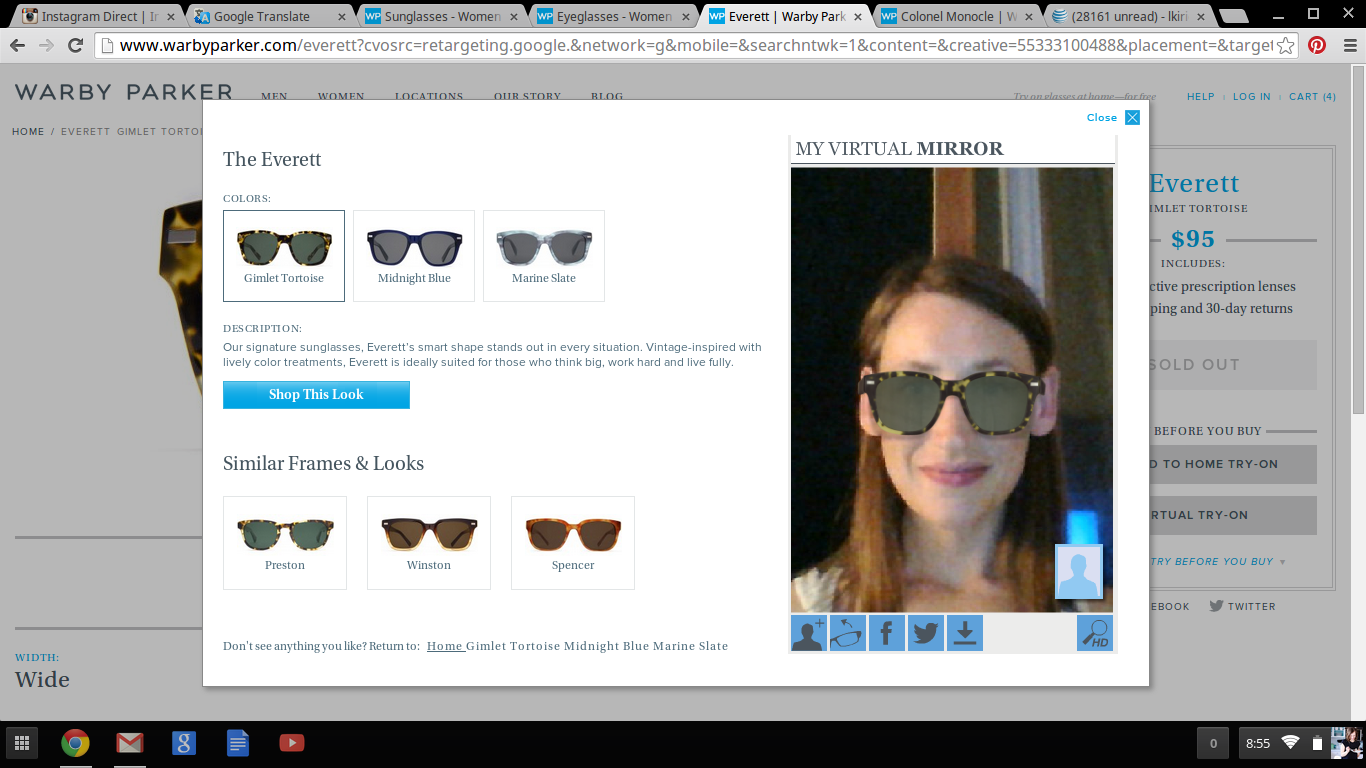Open Gmail from the shelf
The height and width of the screenshot is (768, 1366).
[129, 743]
